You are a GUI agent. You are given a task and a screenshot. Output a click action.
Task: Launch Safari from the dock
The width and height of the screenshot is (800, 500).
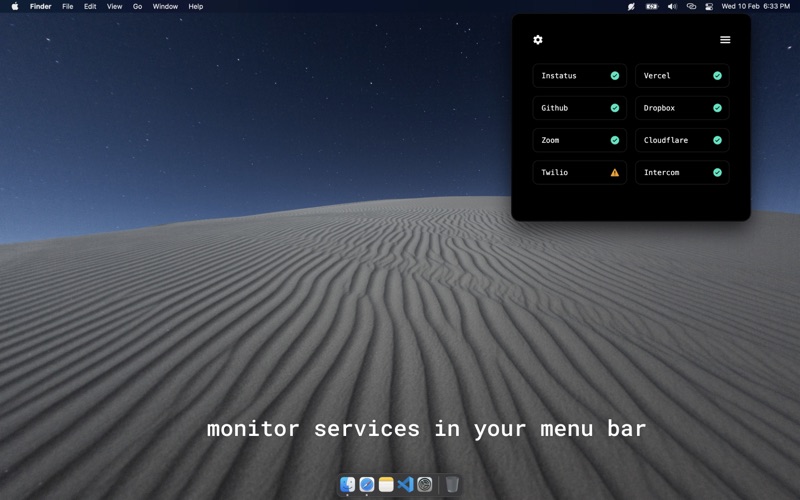coord(367,484)
